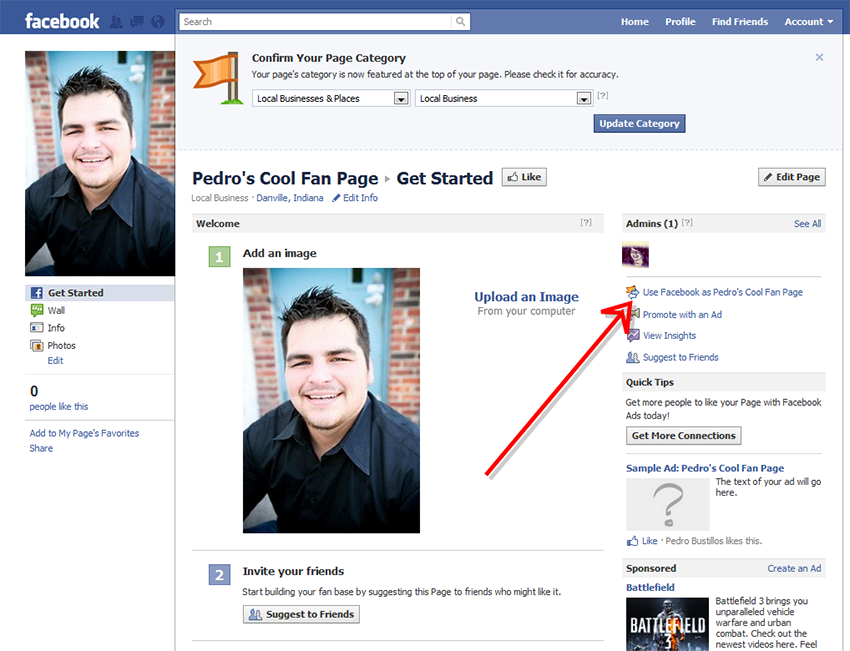Click the people like this link
Screen dimensions: 850x651
59,407
